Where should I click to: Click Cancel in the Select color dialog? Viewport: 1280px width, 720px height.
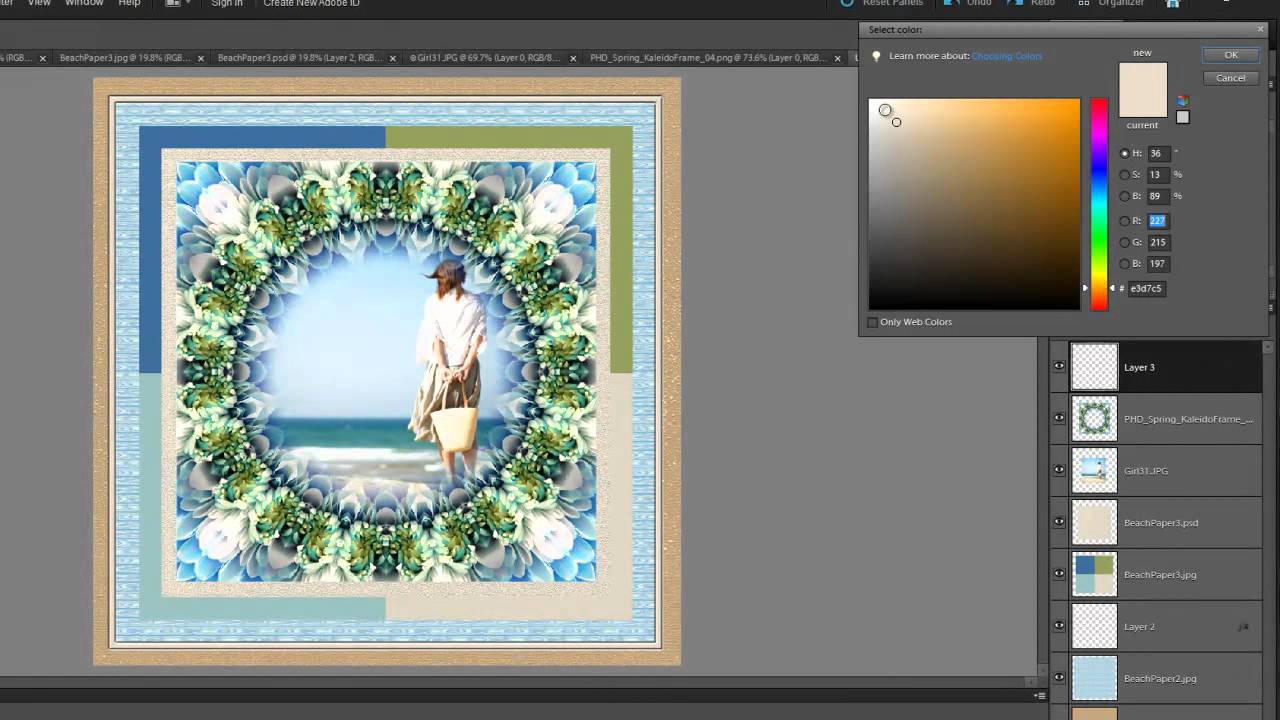(x=1231, y=78)
